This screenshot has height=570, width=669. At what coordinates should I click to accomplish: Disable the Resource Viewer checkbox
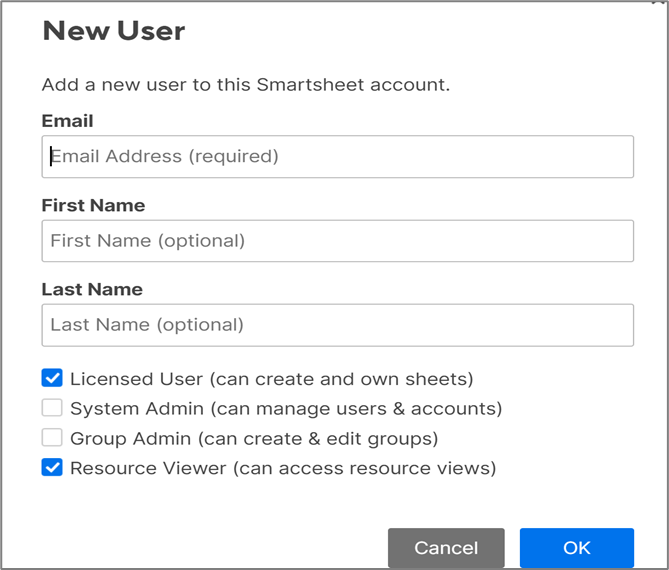(52, 467)
